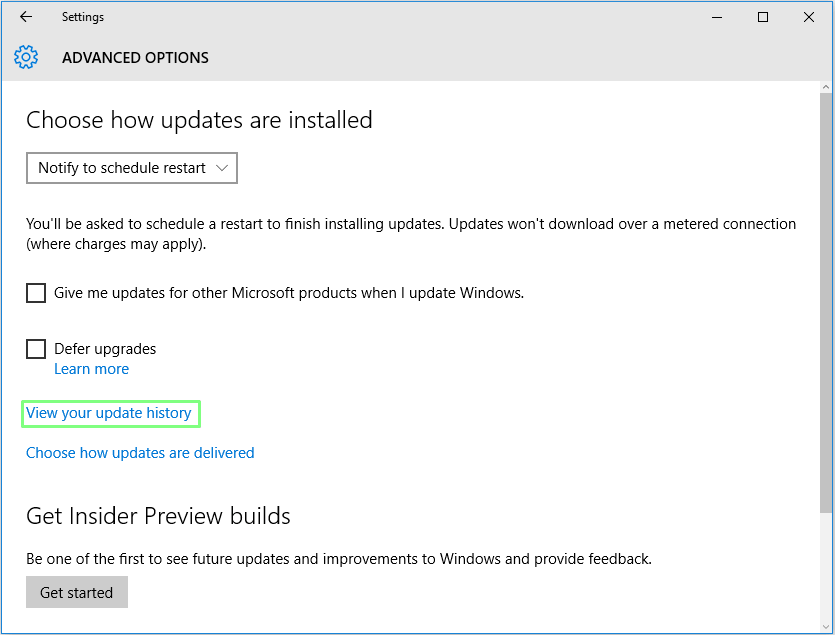Tick the Defer upgrades checkbox
This screenshot has height=635, width=835.
click(36, 349)
